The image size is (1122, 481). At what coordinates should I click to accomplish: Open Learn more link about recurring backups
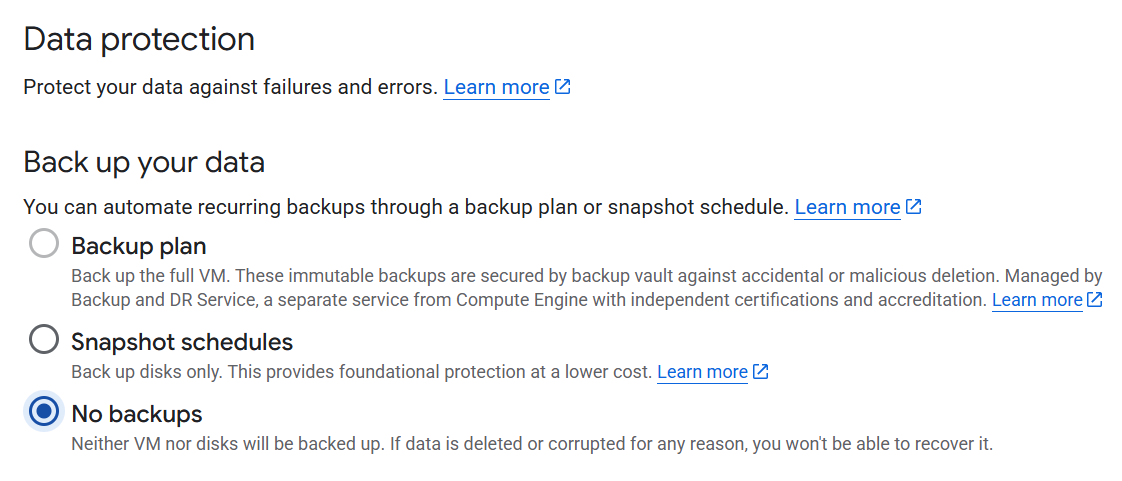click(847, 207)
